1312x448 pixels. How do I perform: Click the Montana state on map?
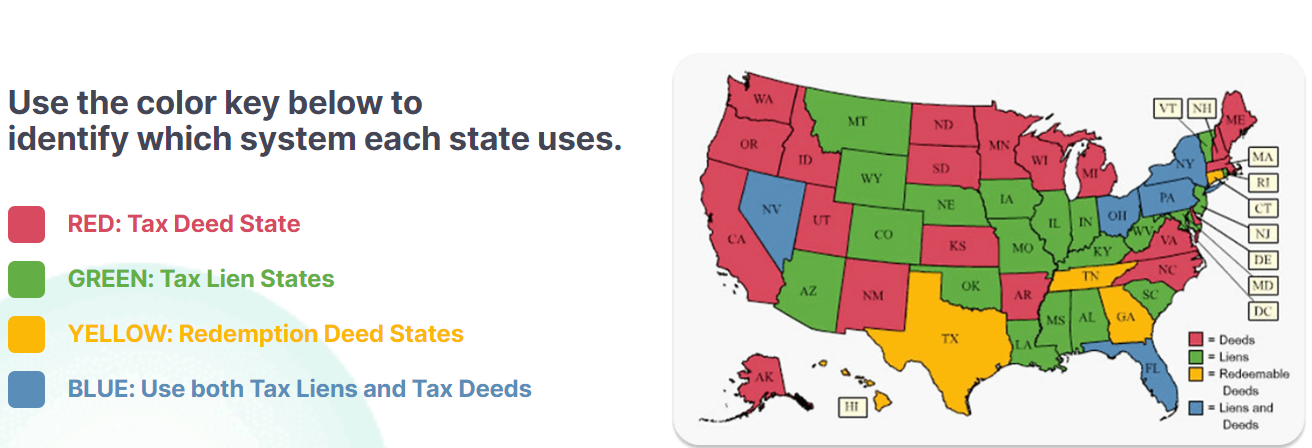point(855,122)
